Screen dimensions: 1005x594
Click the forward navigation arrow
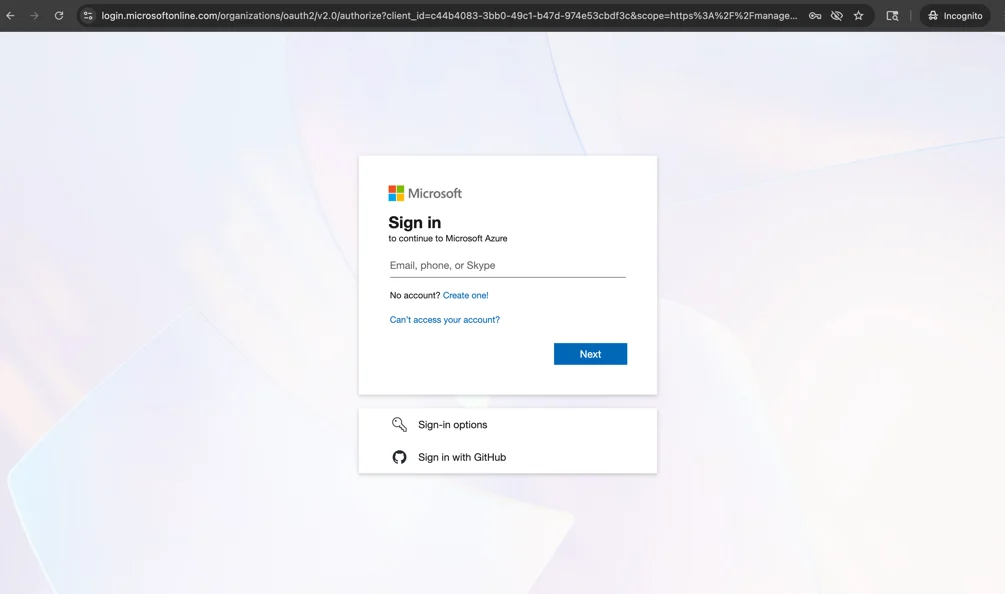pos(32,15)
